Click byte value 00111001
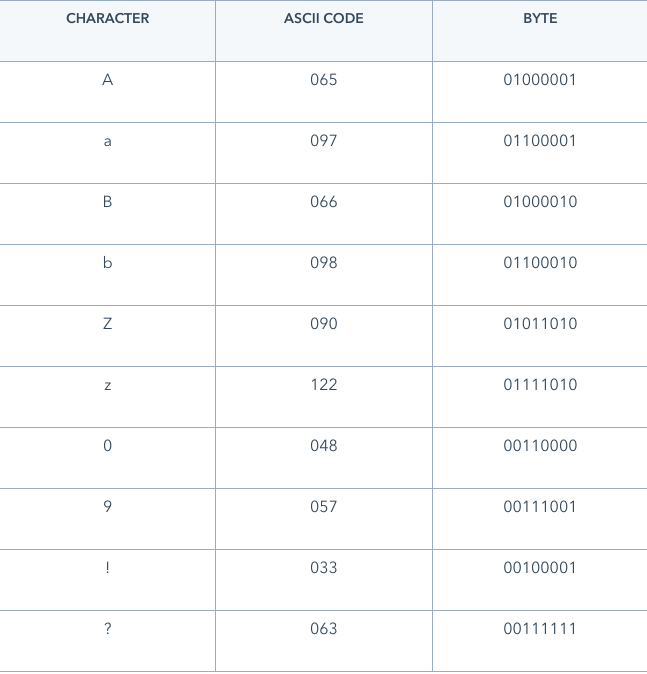 pos(540,507)
